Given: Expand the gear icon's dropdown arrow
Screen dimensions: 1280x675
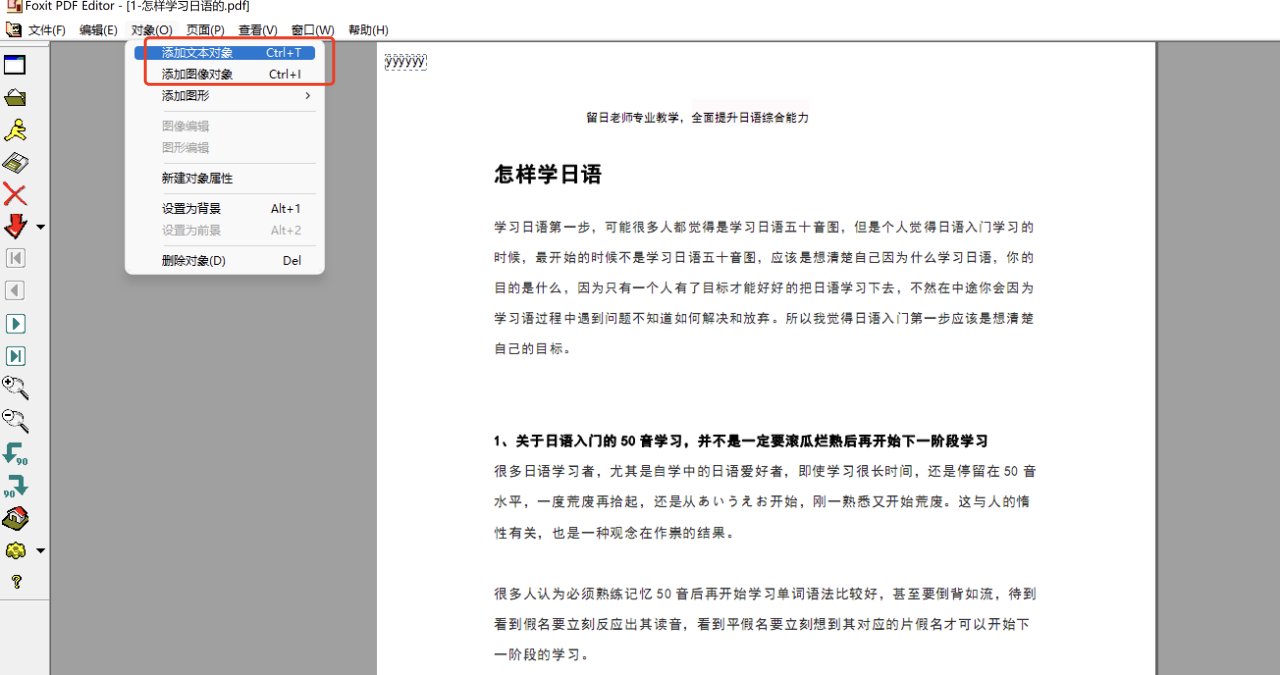Looking at the screenshot, I should click(39, 550).
